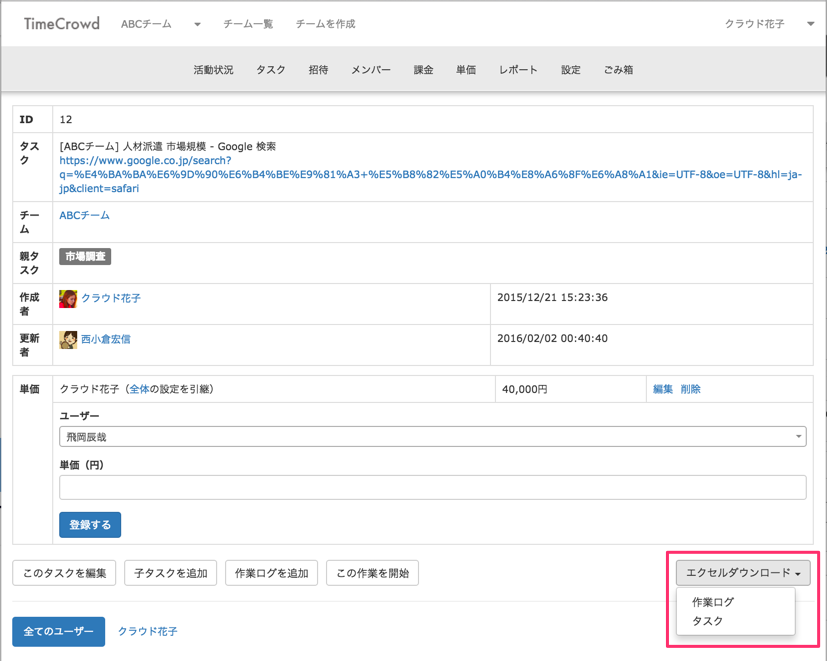The width and height of the screenshot is (827, 661).
Task: Start work with この作業を開始 button
Action: pos(372,573)
